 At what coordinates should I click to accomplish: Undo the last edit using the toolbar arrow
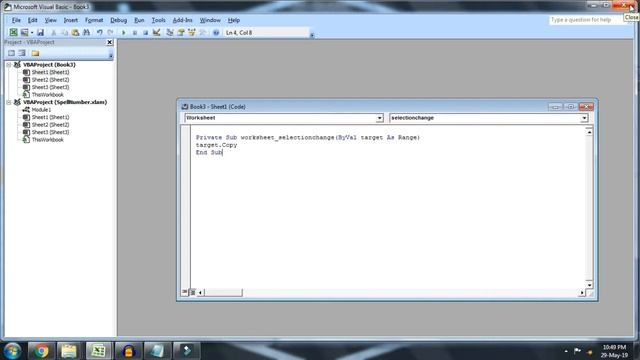[99, 32]
